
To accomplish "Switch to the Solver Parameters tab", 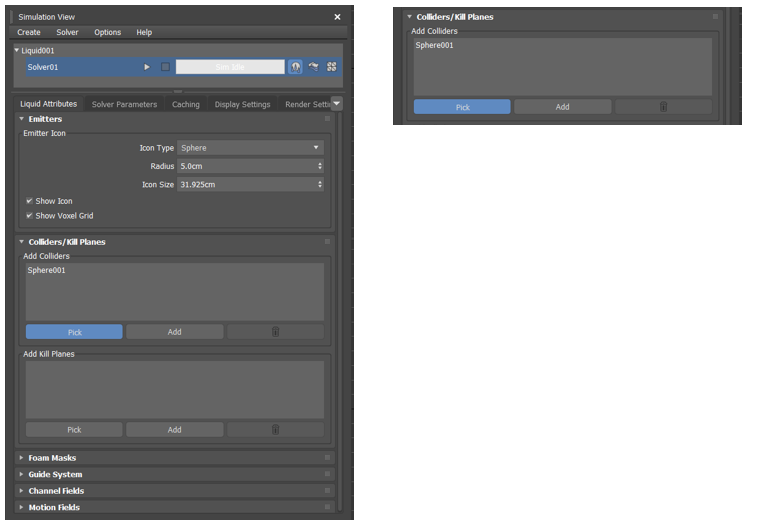I will (124, 105).
